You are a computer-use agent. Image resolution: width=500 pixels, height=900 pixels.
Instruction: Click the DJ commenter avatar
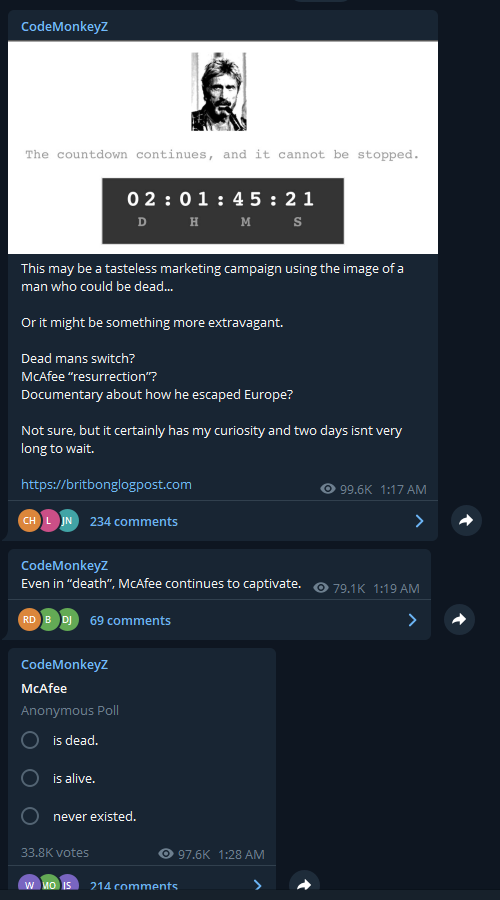click(x=67, y=619)
